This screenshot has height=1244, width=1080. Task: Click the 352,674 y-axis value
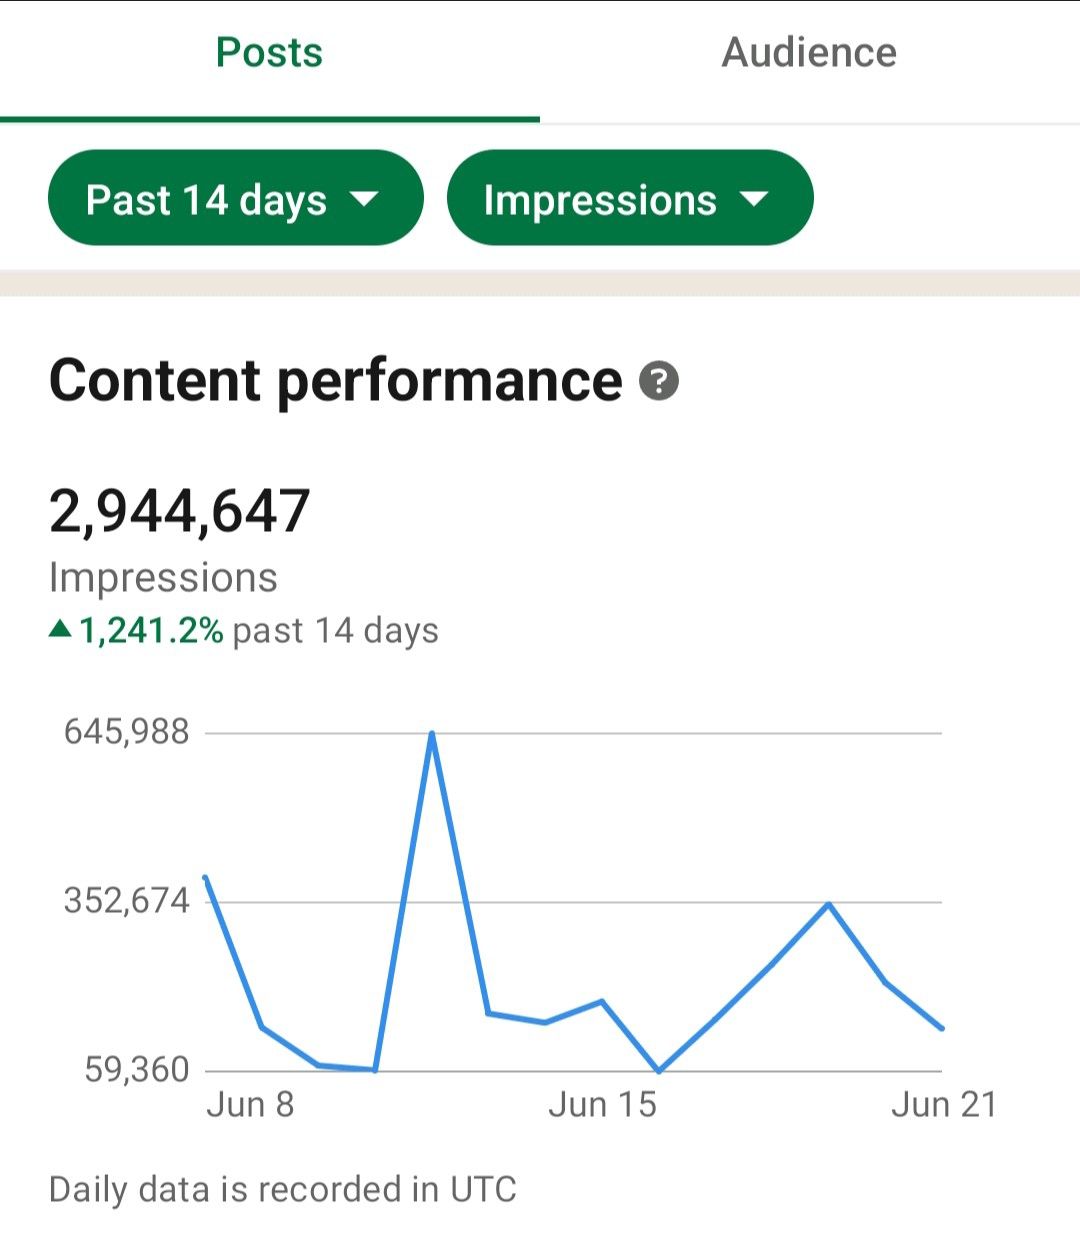(127, 901)
